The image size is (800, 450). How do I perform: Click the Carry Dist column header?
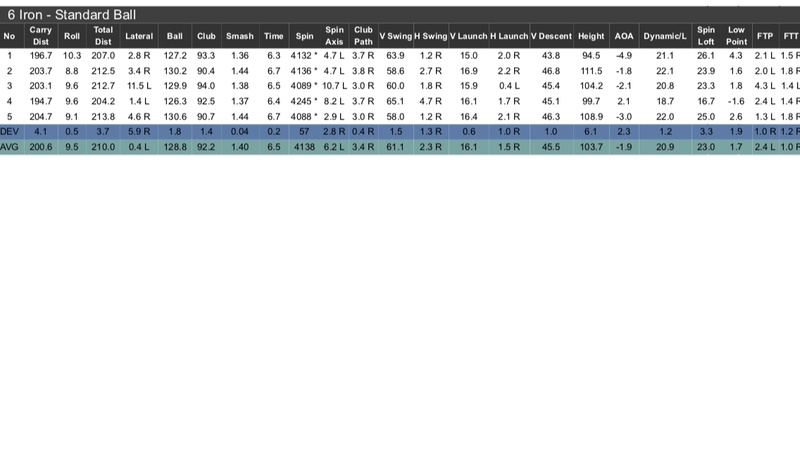point(40,36)
